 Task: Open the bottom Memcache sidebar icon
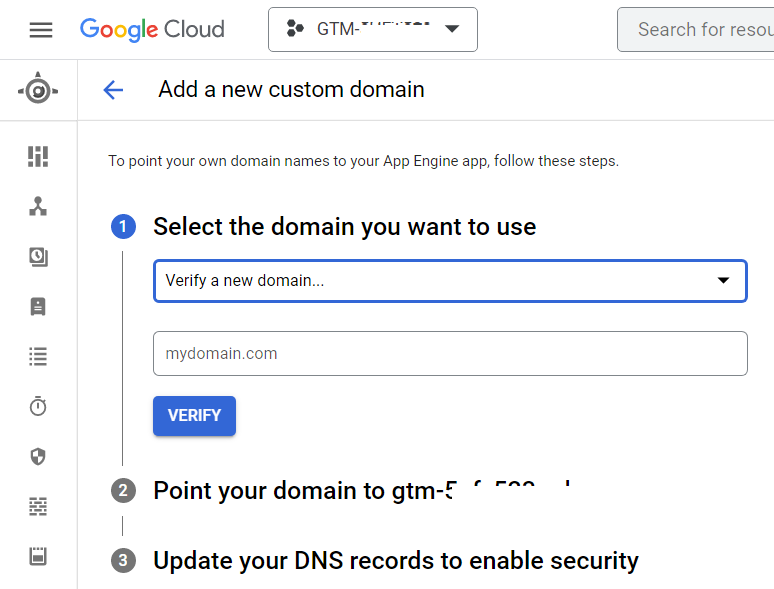[x=38, y=557]
